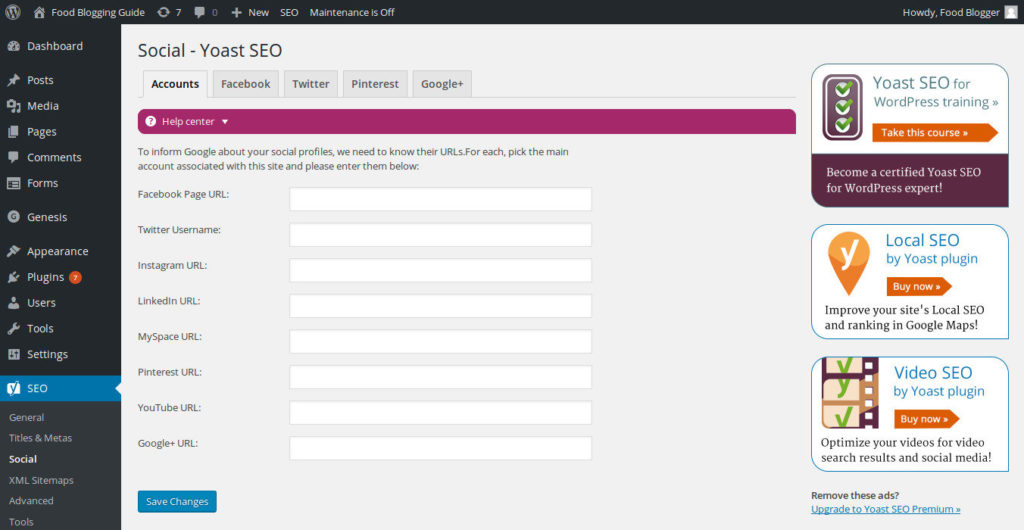Click the plus icon next to New
The width and height of the screenshot is (1024, 530).
(236, 12)
